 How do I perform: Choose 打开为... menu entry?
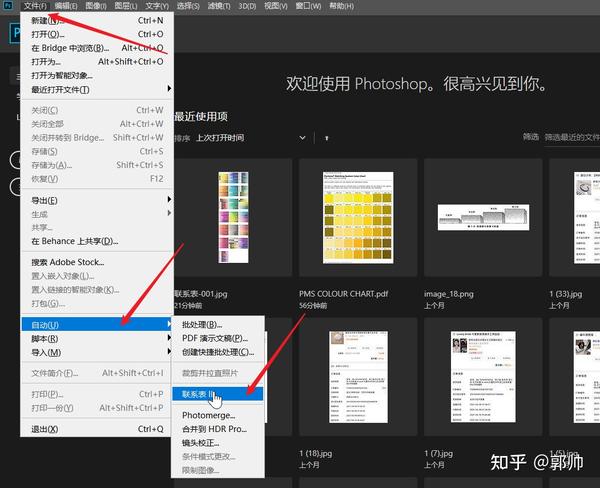(97, 62)
